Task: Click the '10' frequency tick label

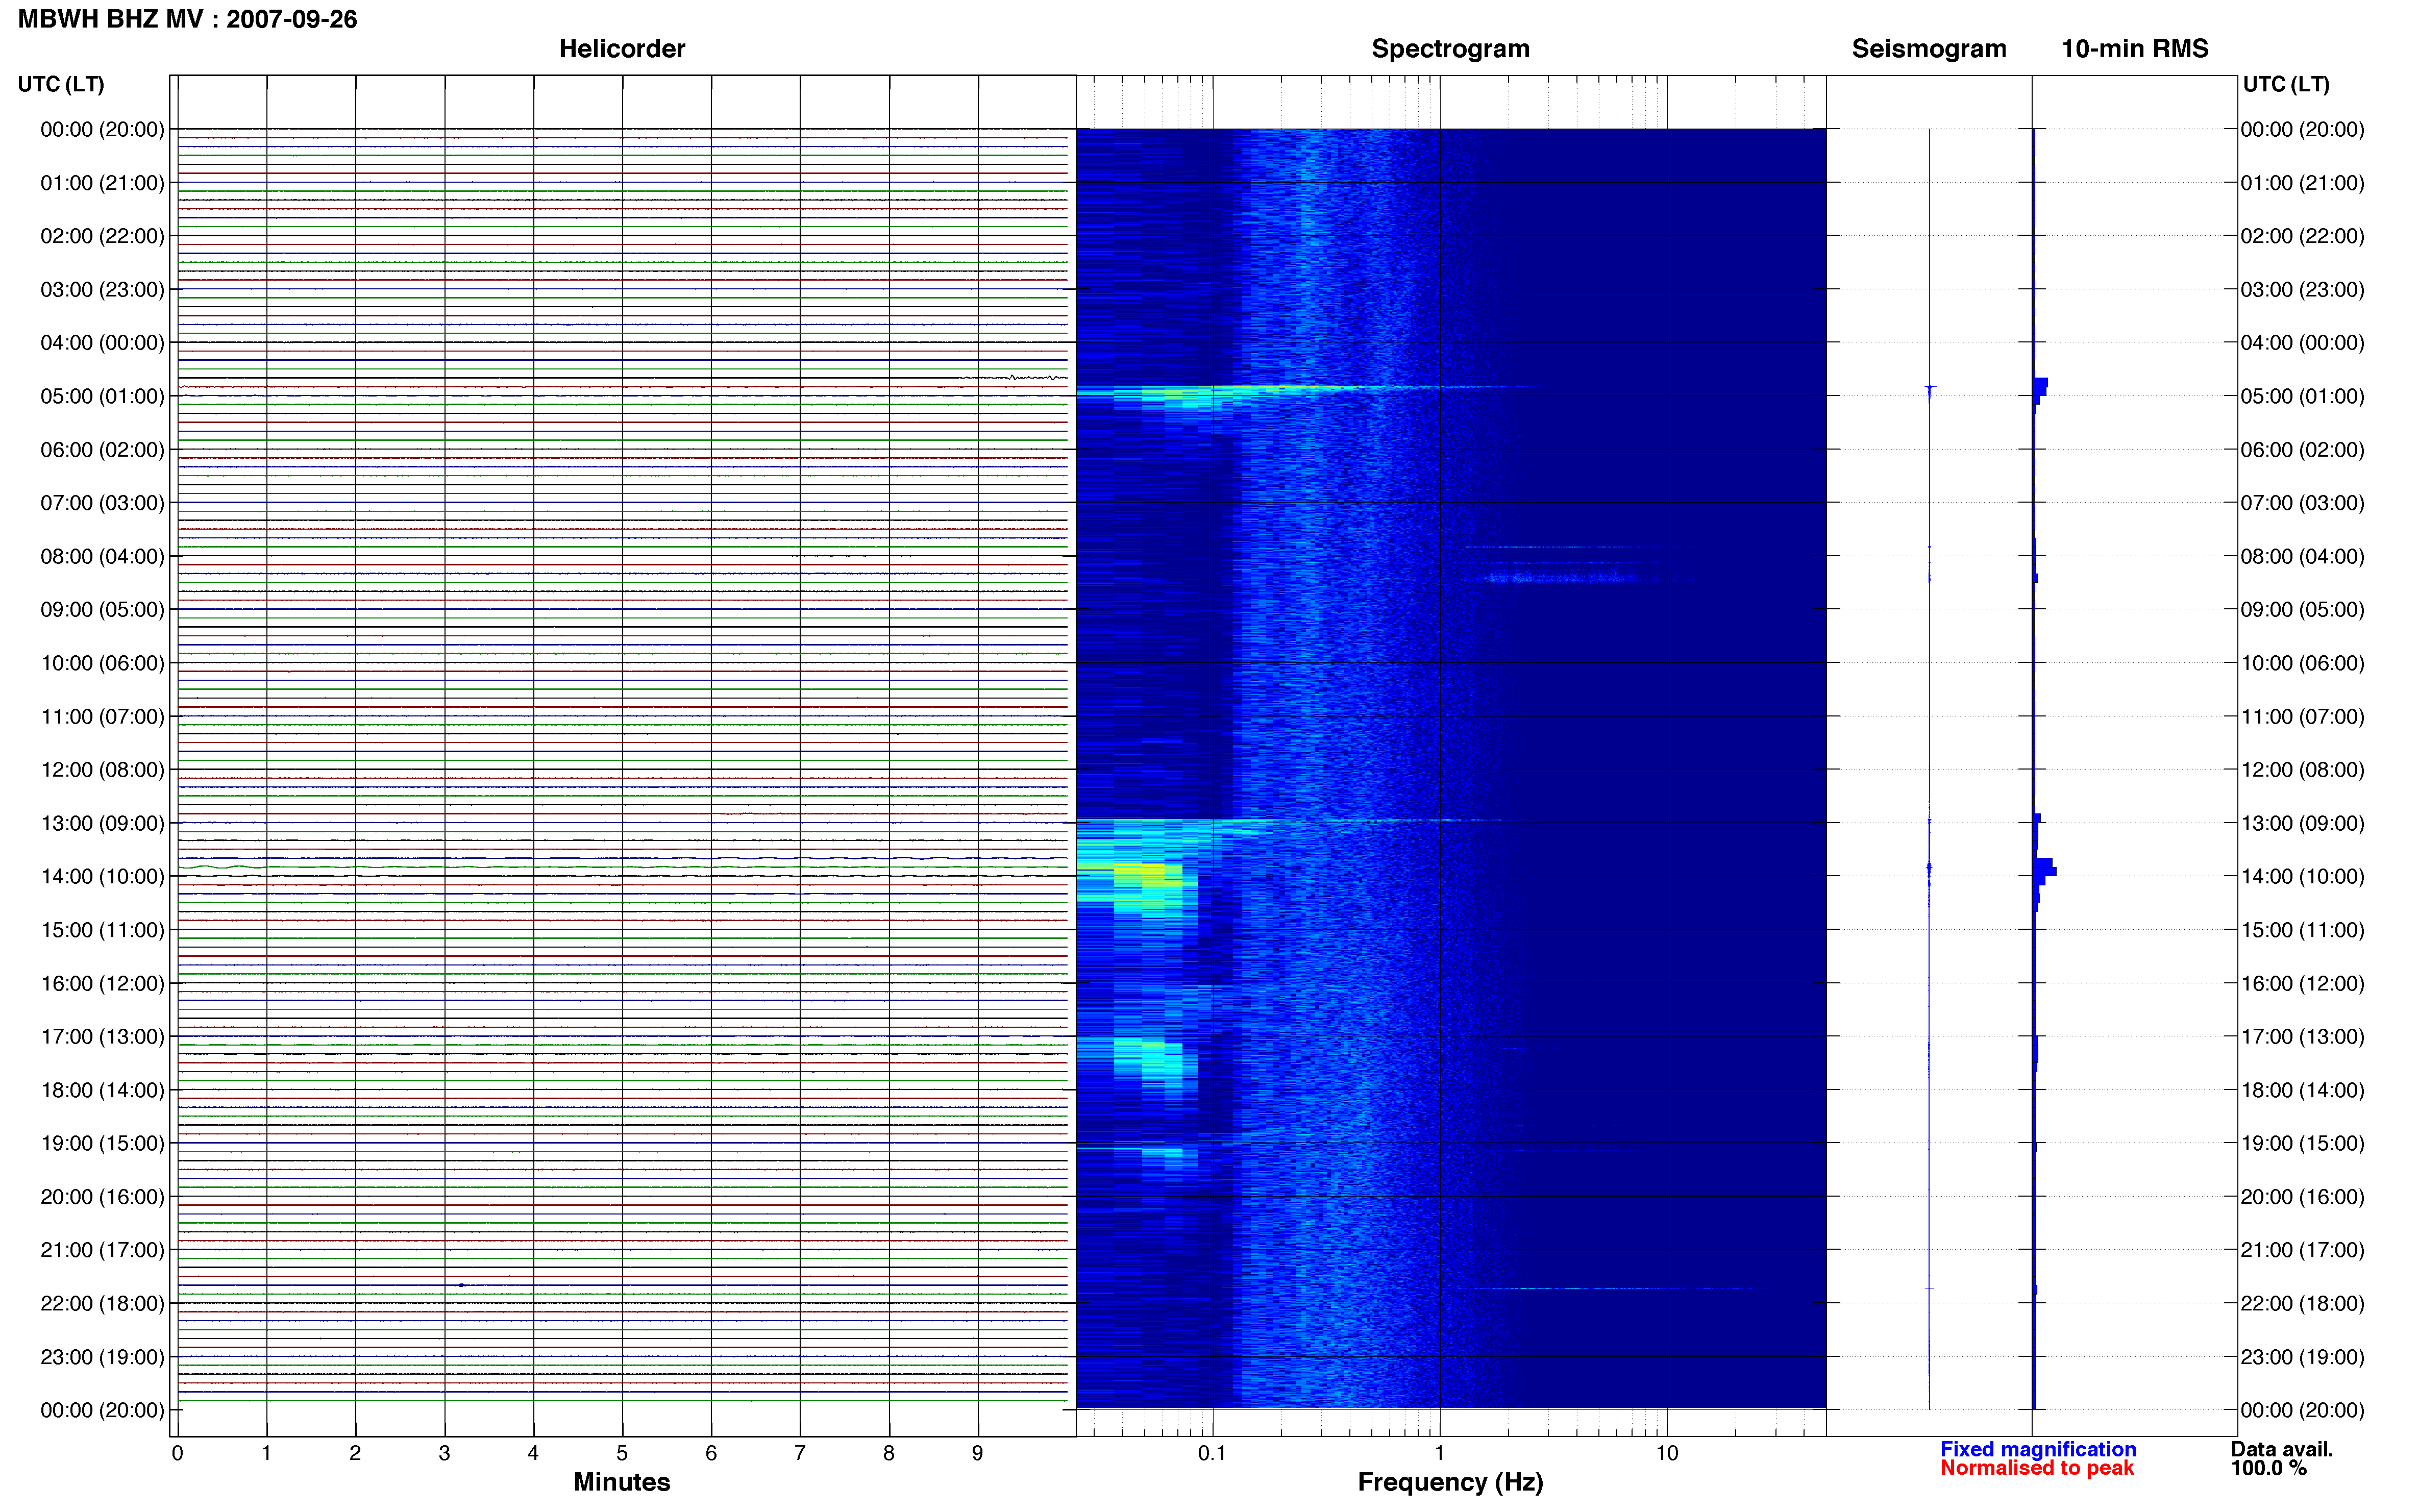Action: pyautogui.click(x=1666, y=1453)
